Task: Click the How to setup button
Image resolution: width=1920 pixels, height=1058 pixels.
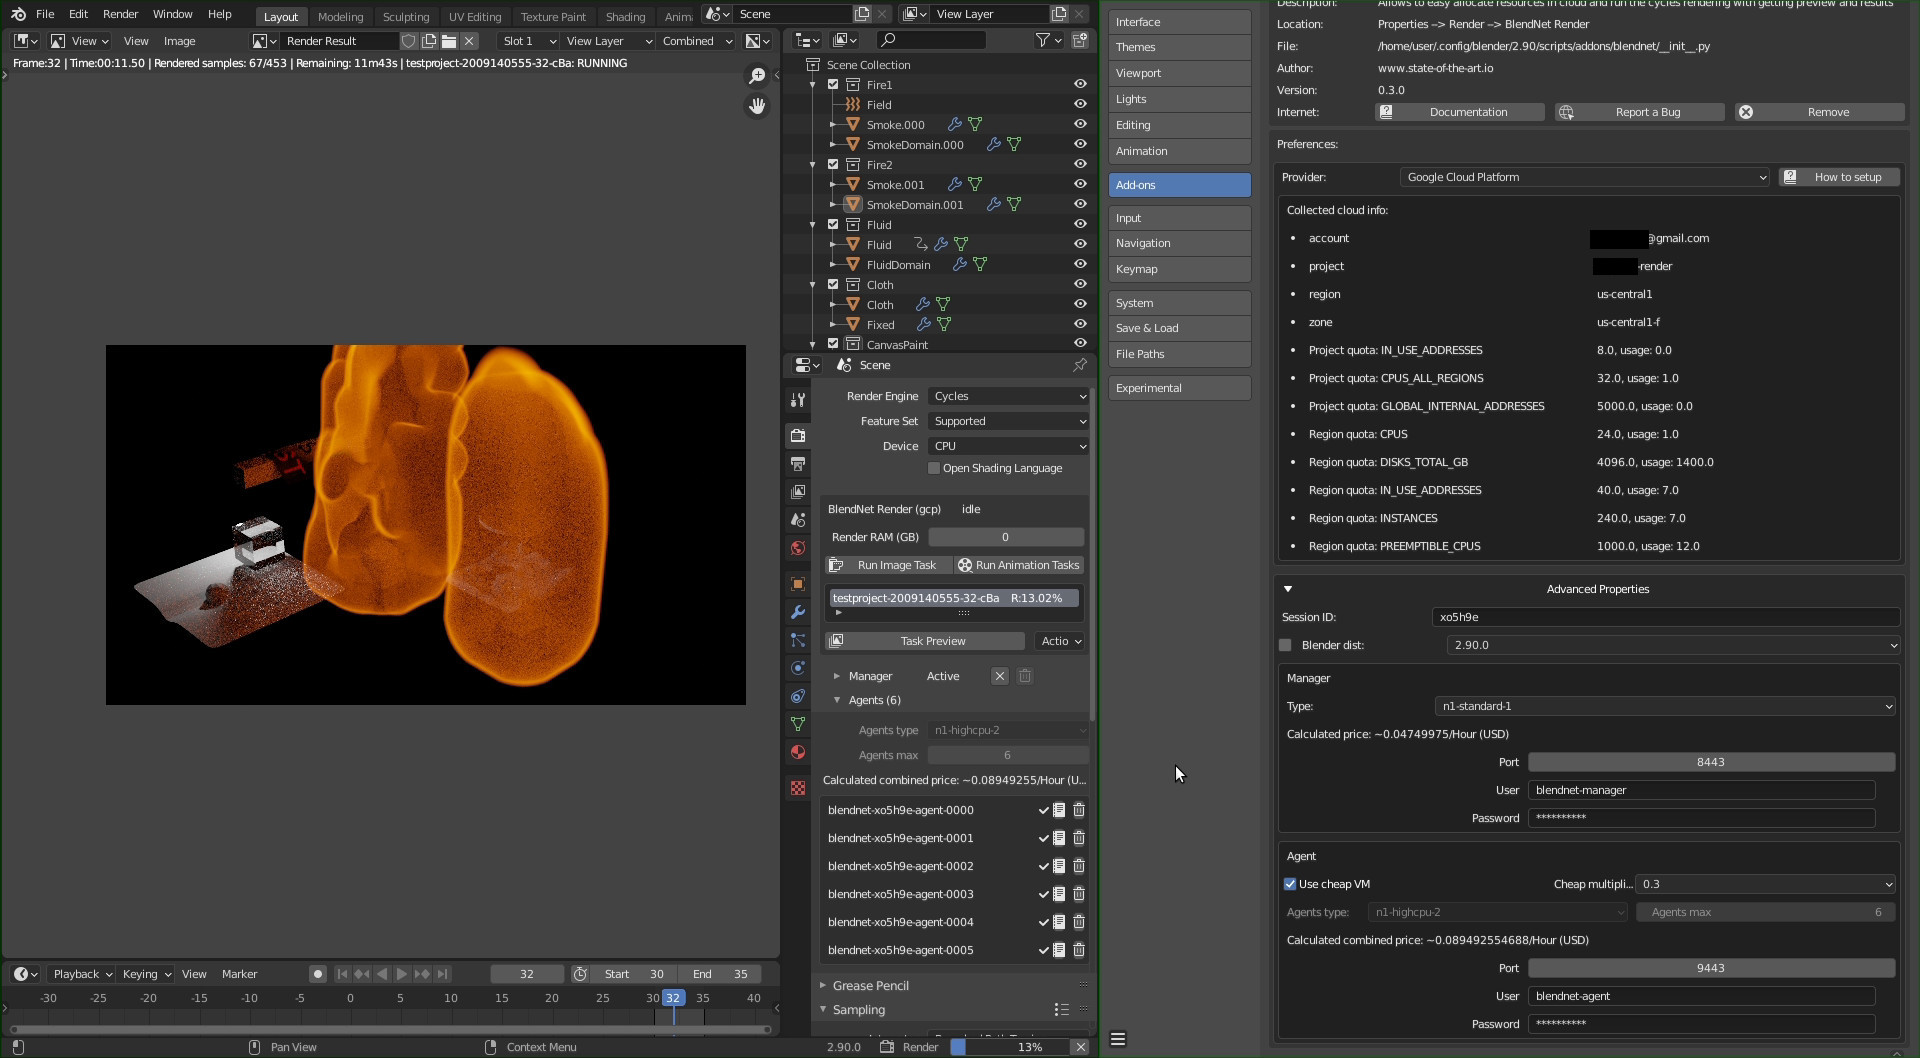Action: 1839,177
